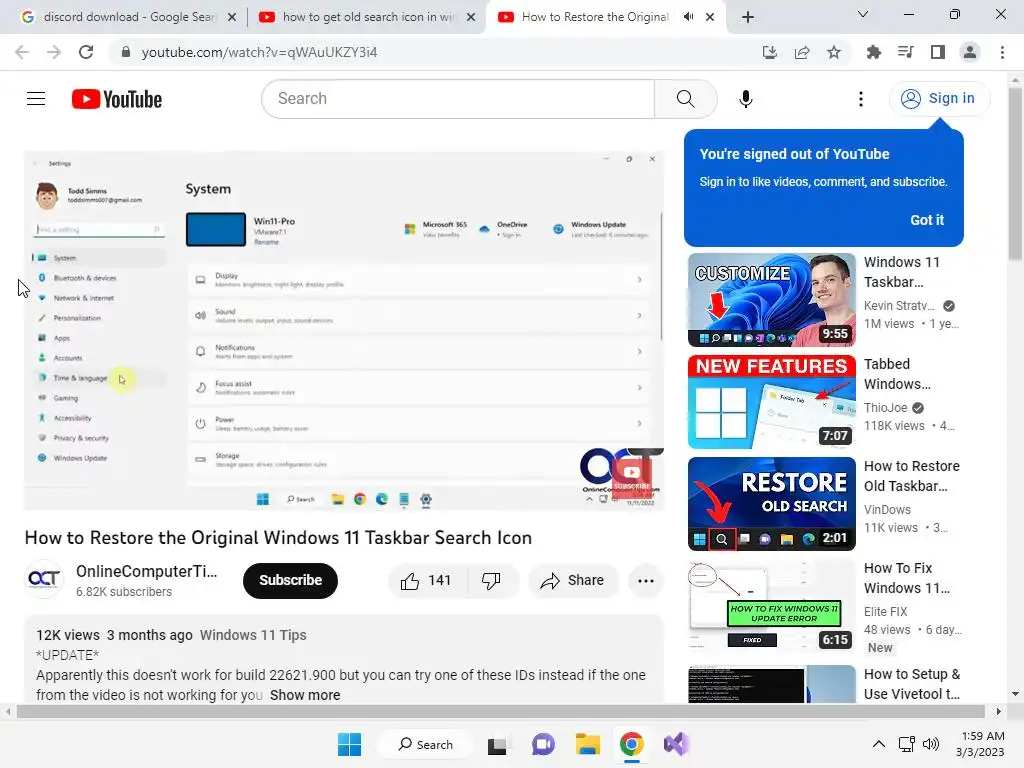This screenshot has height=768, width=1024.
Task: Open YouTube settings three-dot menu
Action: 861,99
